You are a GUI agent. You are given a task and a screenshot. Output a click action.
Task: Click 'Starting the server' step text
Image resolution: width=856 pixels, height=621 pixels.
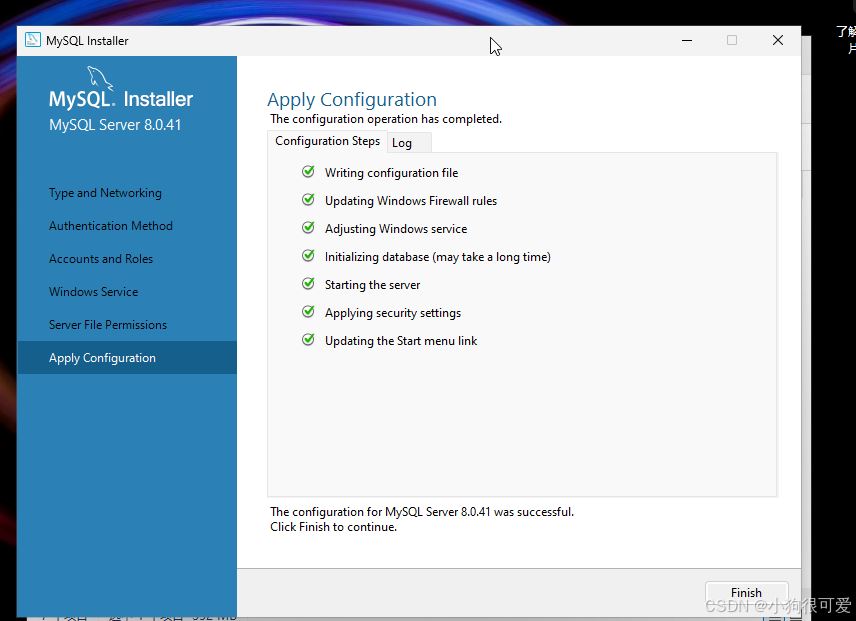point(372,285)
